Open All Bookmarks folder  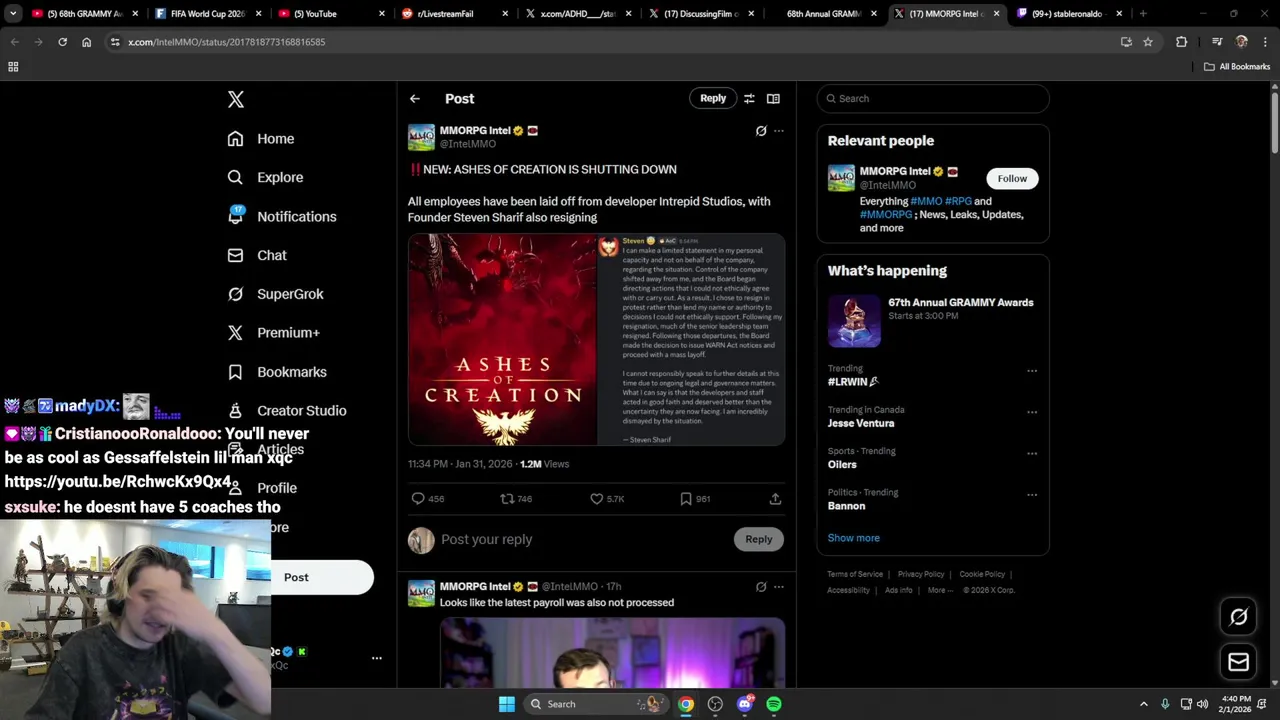[x=1237, y=67]
